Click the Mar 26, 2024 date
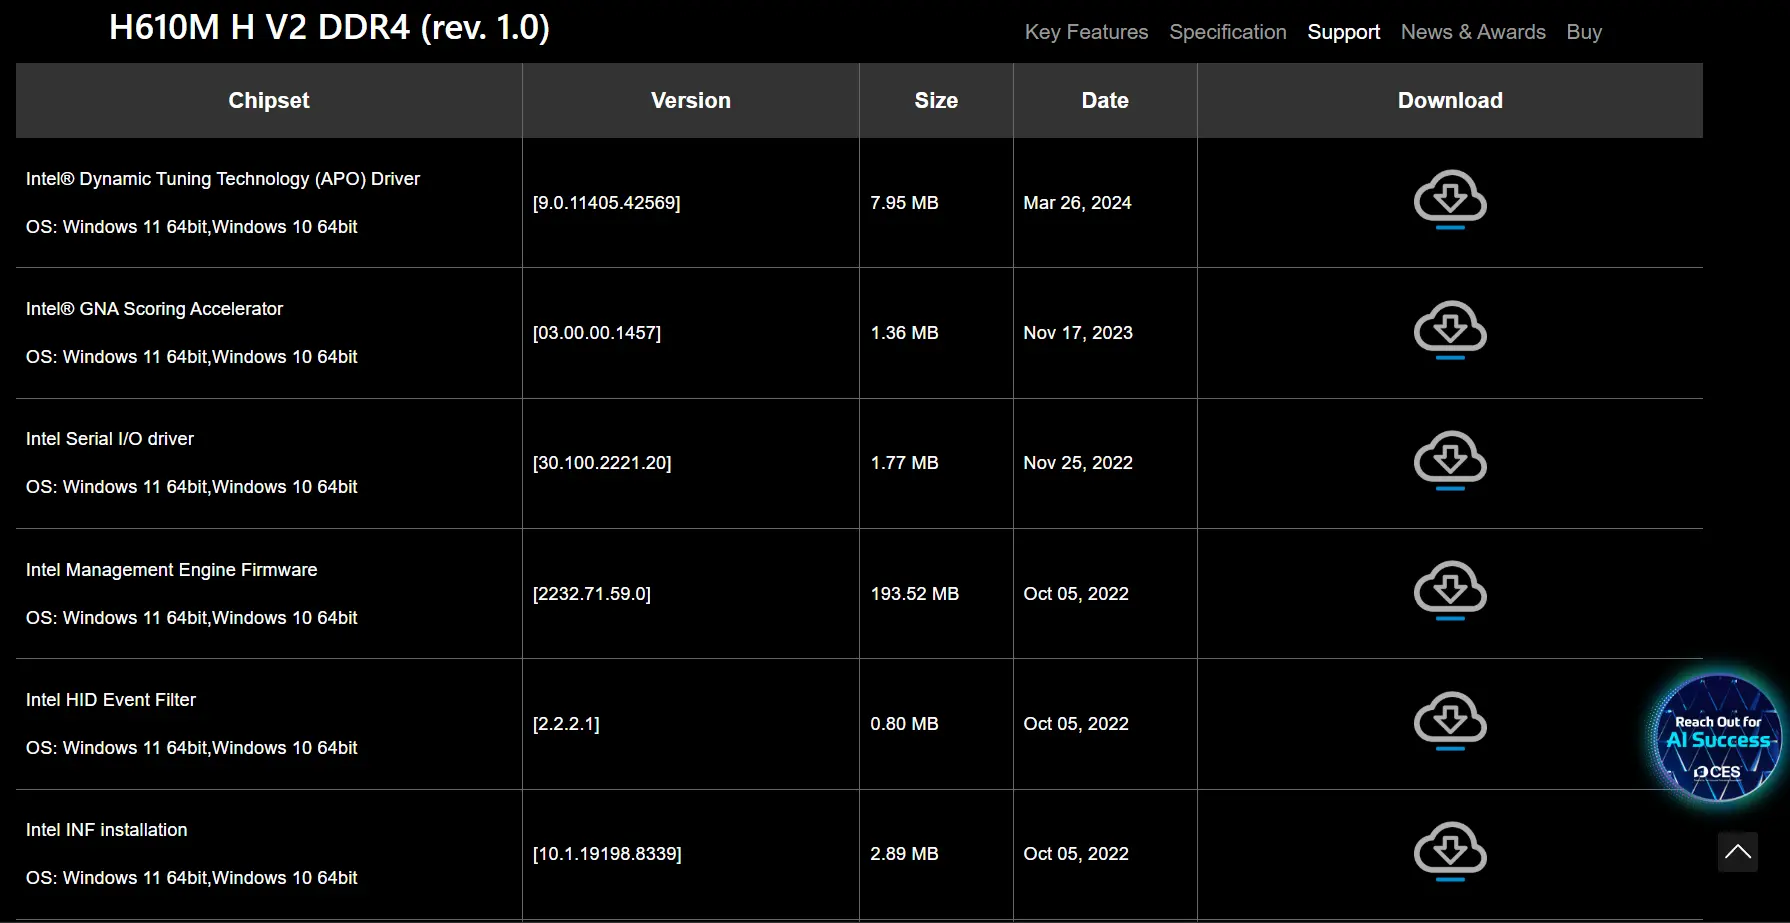The image size is (1790, 923). pos(1077,203)
